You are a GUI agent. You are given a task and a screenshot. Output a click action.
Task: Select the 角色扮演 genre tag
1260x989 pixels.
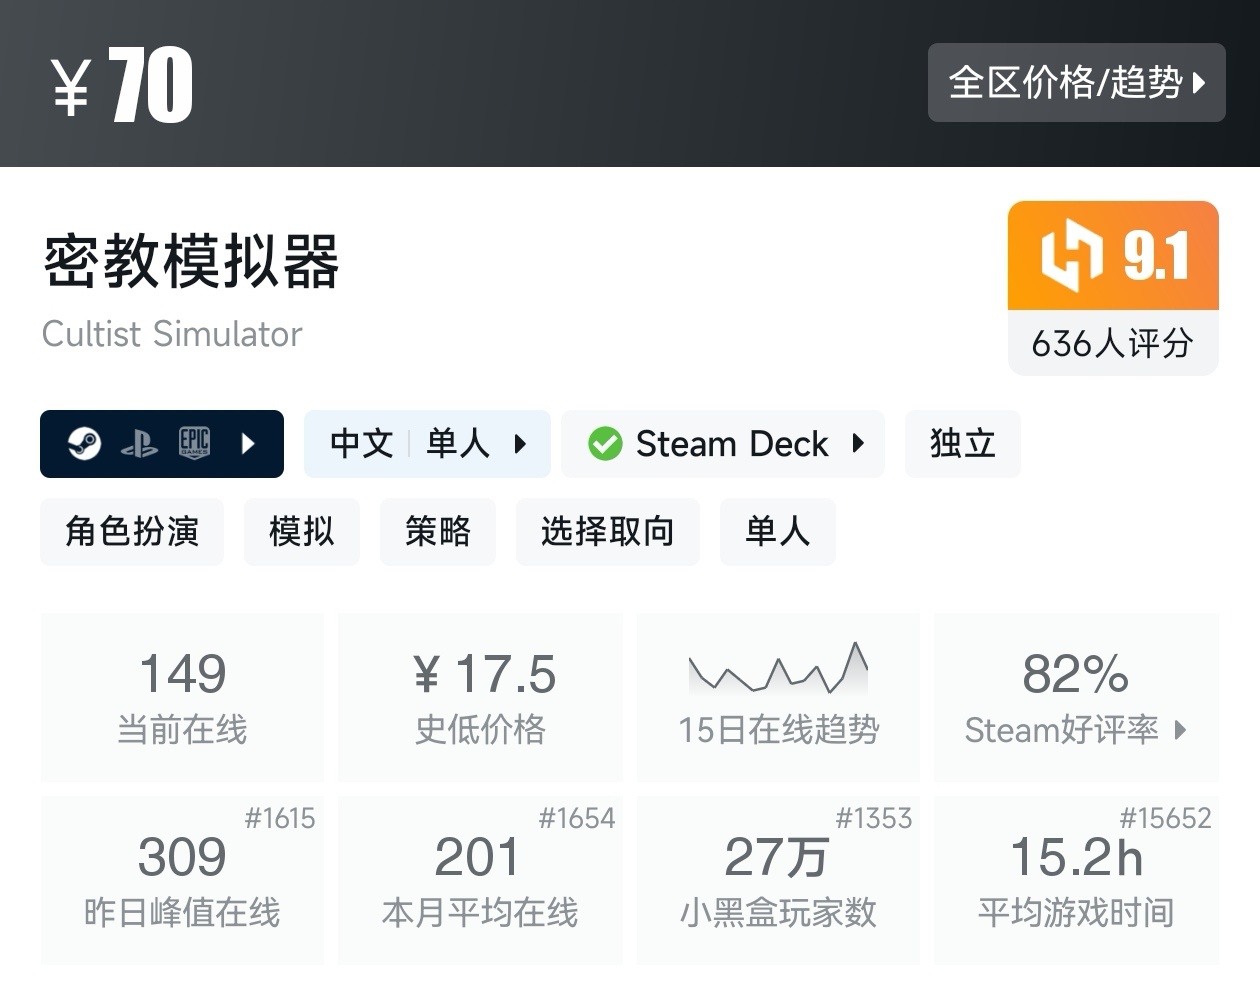click(x=132, y=532)
